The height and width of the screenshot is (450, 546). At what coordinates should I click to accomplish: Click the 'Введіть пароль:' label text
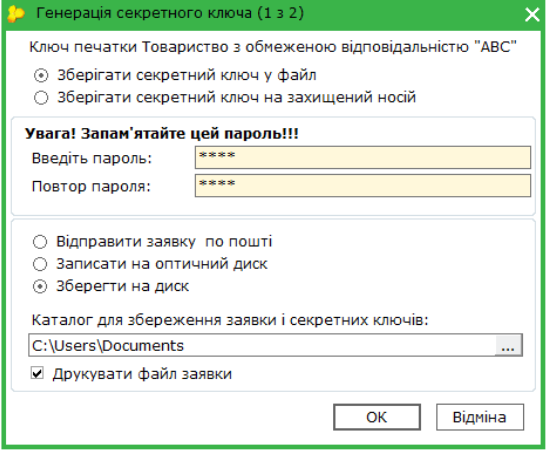pyautogui.click(x=92, y=158)
